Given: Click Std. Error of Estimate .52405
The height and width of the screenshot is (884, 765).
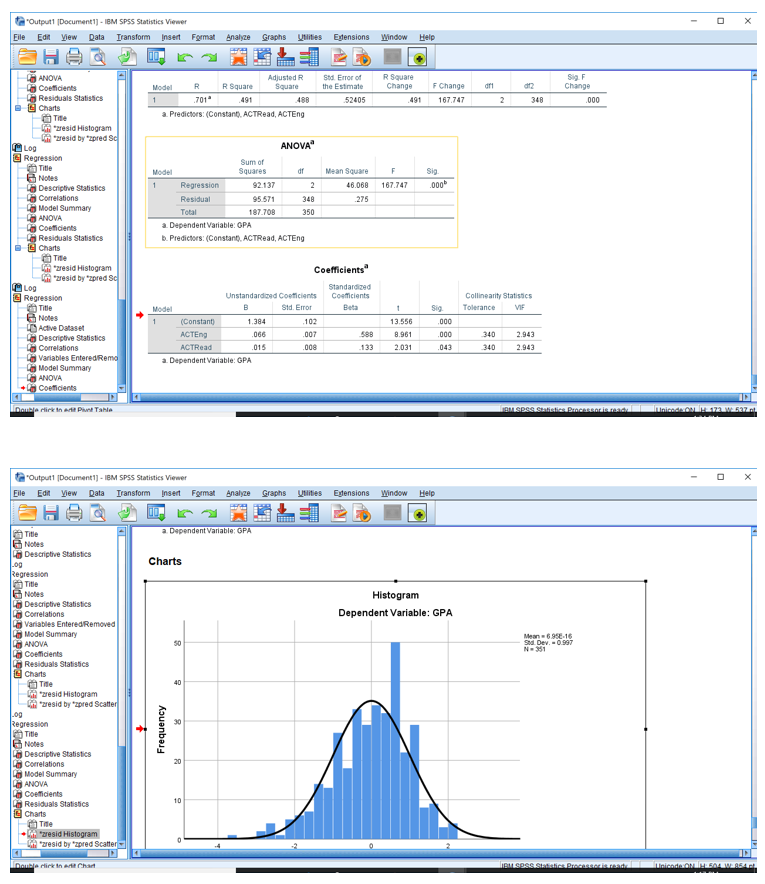Looking at the screenshot, I should tap(355, 100).
